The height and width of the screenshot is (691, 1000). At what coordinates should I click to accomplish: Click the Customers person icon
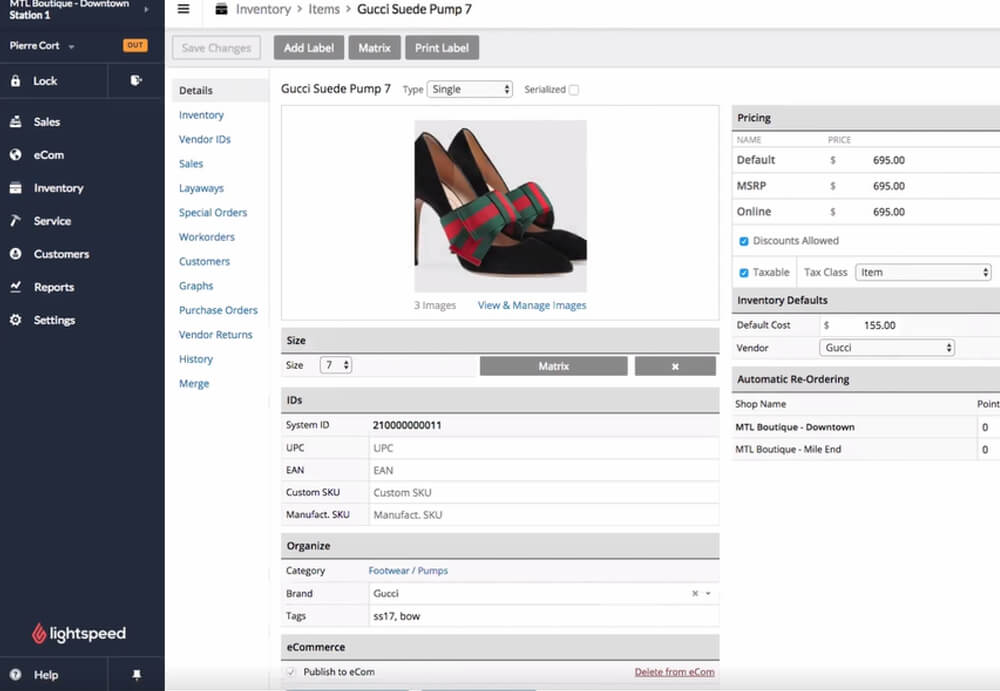16,253
